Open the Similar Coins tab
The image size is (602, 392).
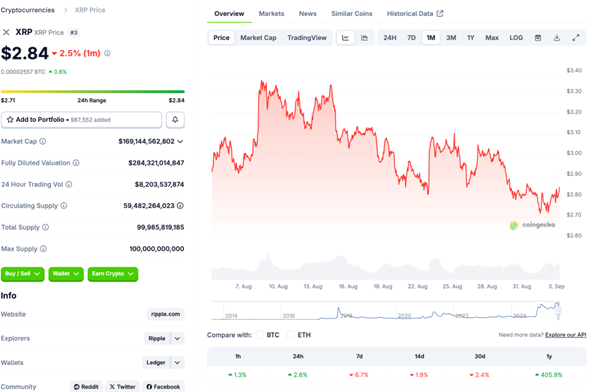(x=352, y=13)
